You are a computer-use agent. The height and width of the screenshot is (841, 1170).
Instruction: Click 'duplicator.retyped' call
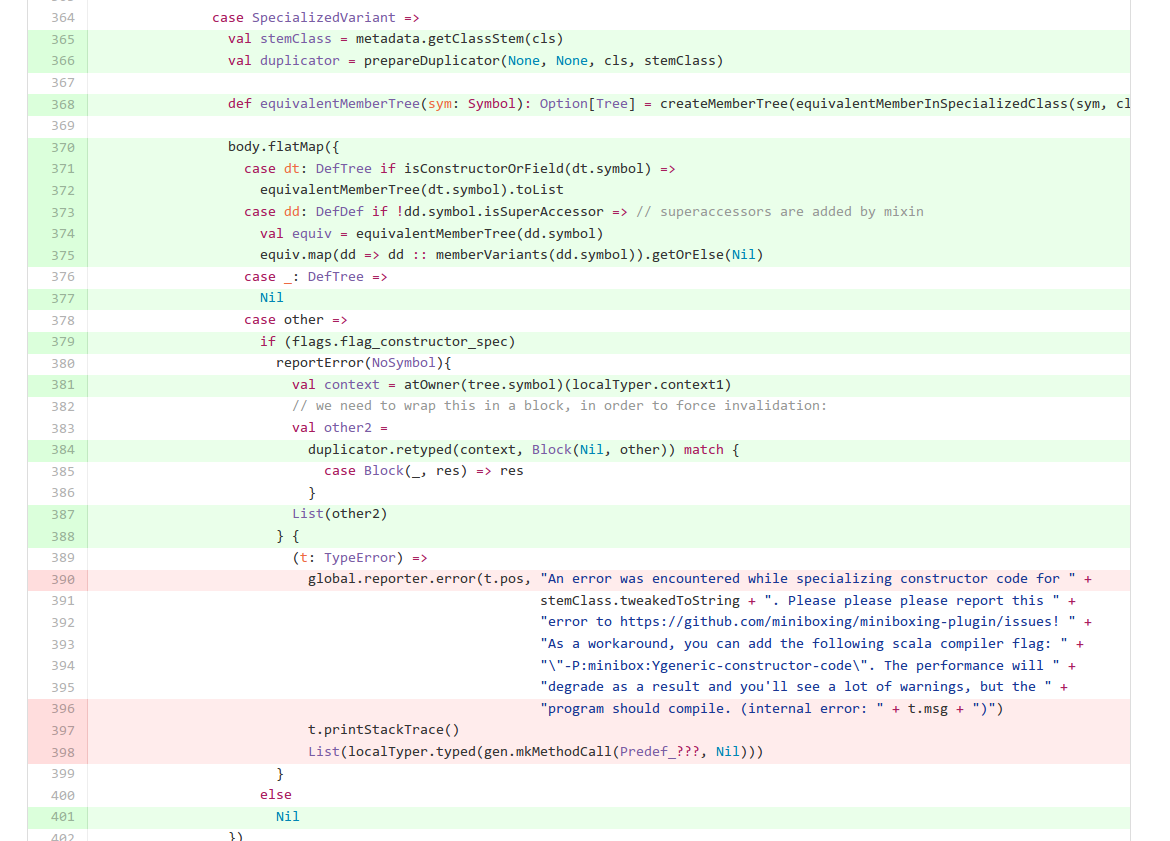(380, 450)
